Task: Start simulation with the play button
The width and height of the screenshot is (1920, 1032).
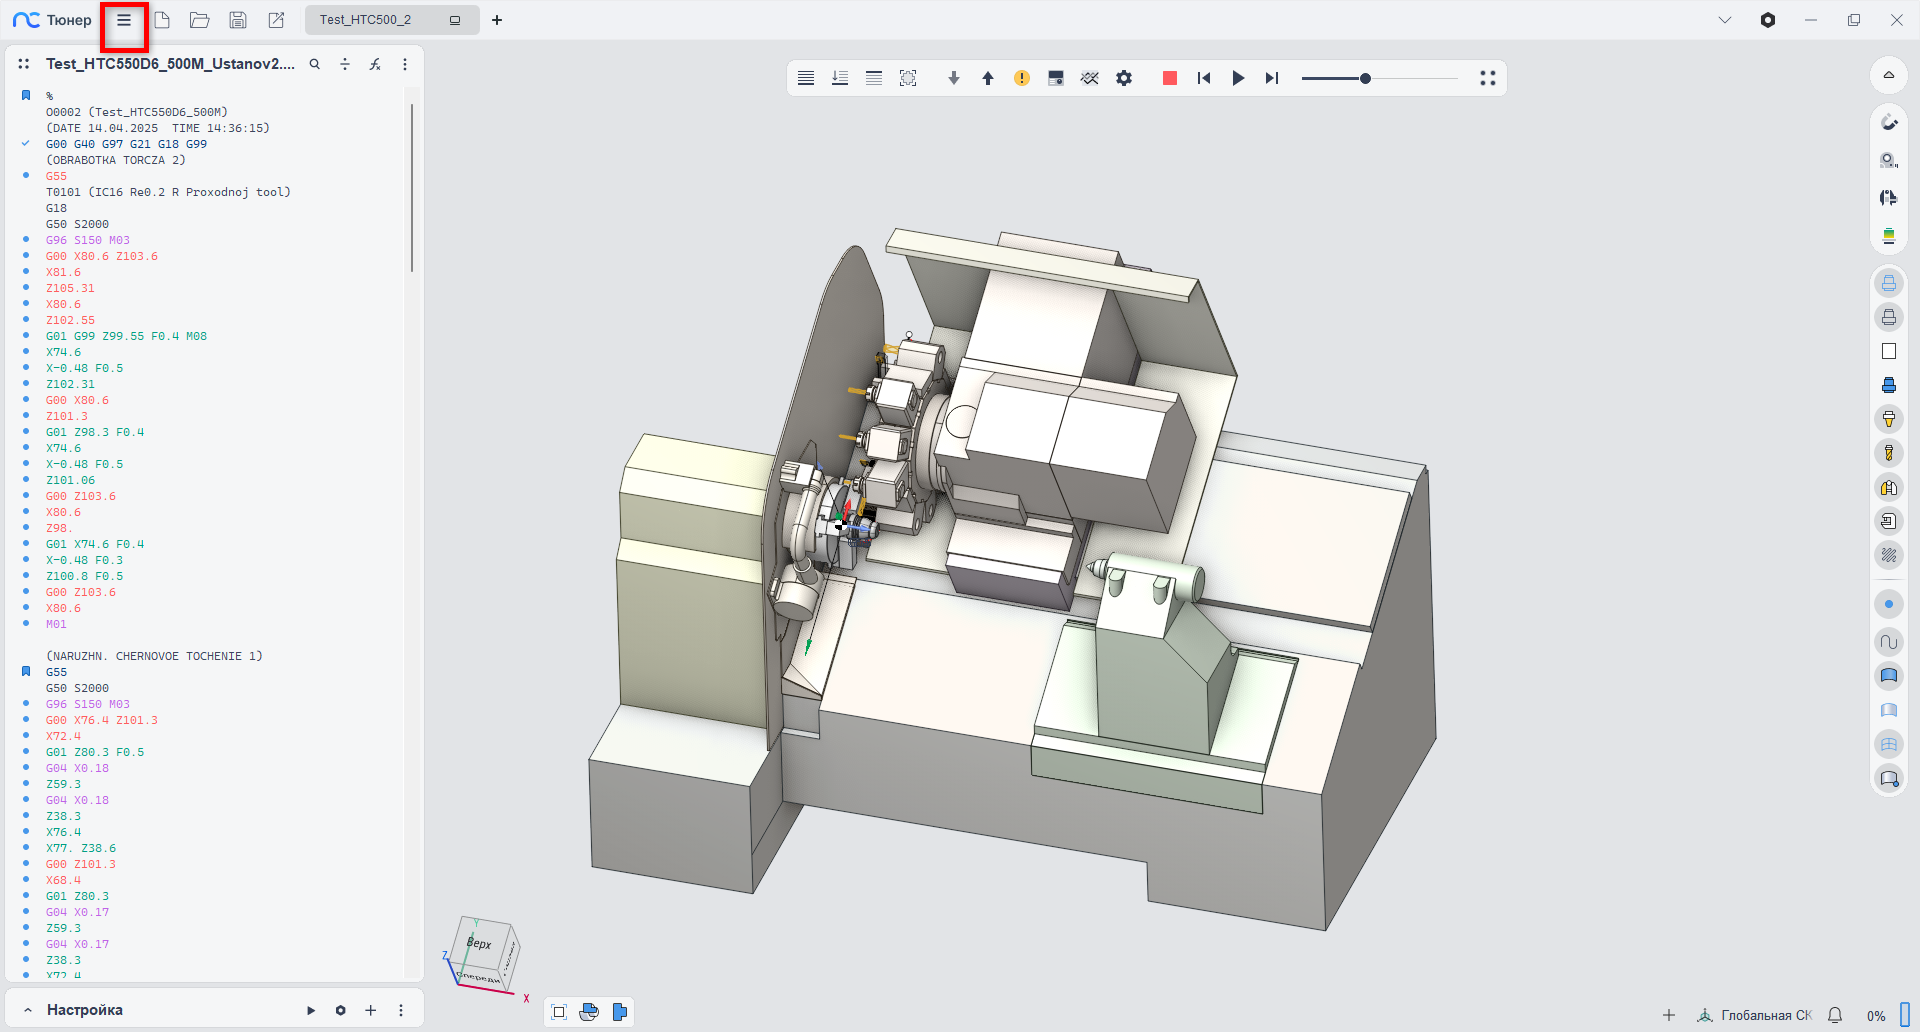Action: tap(1238, 78)
